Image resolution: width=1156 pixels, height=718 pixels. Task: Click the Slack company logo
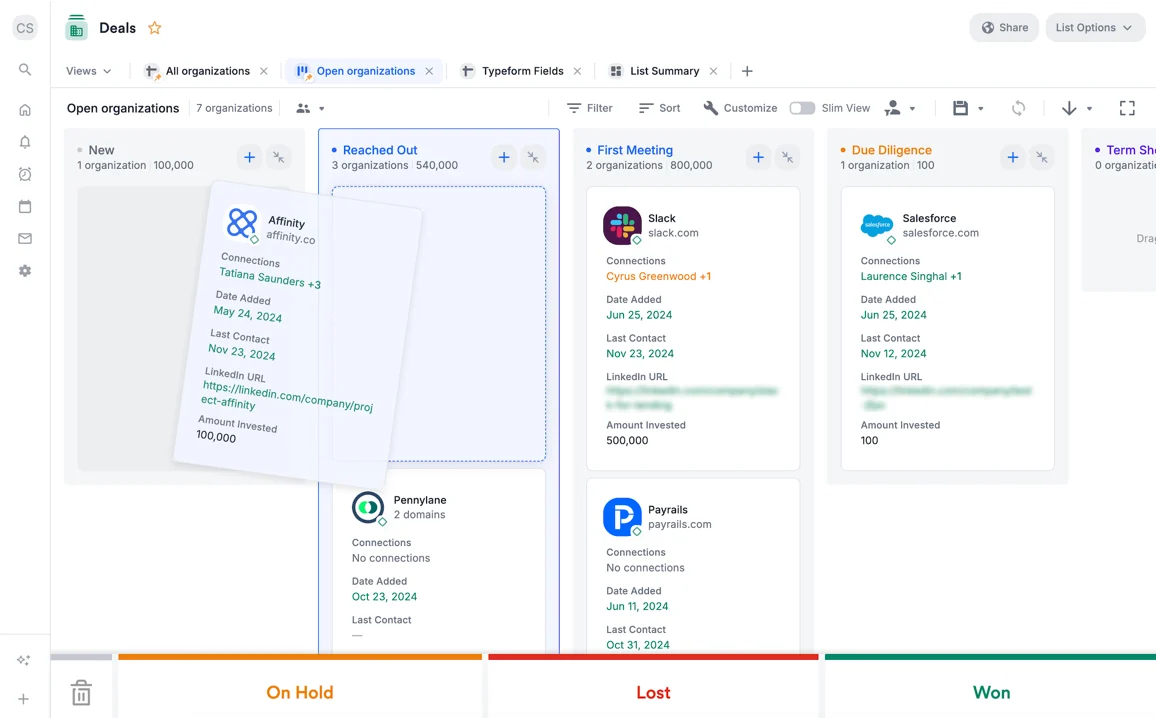click(622, 226)
